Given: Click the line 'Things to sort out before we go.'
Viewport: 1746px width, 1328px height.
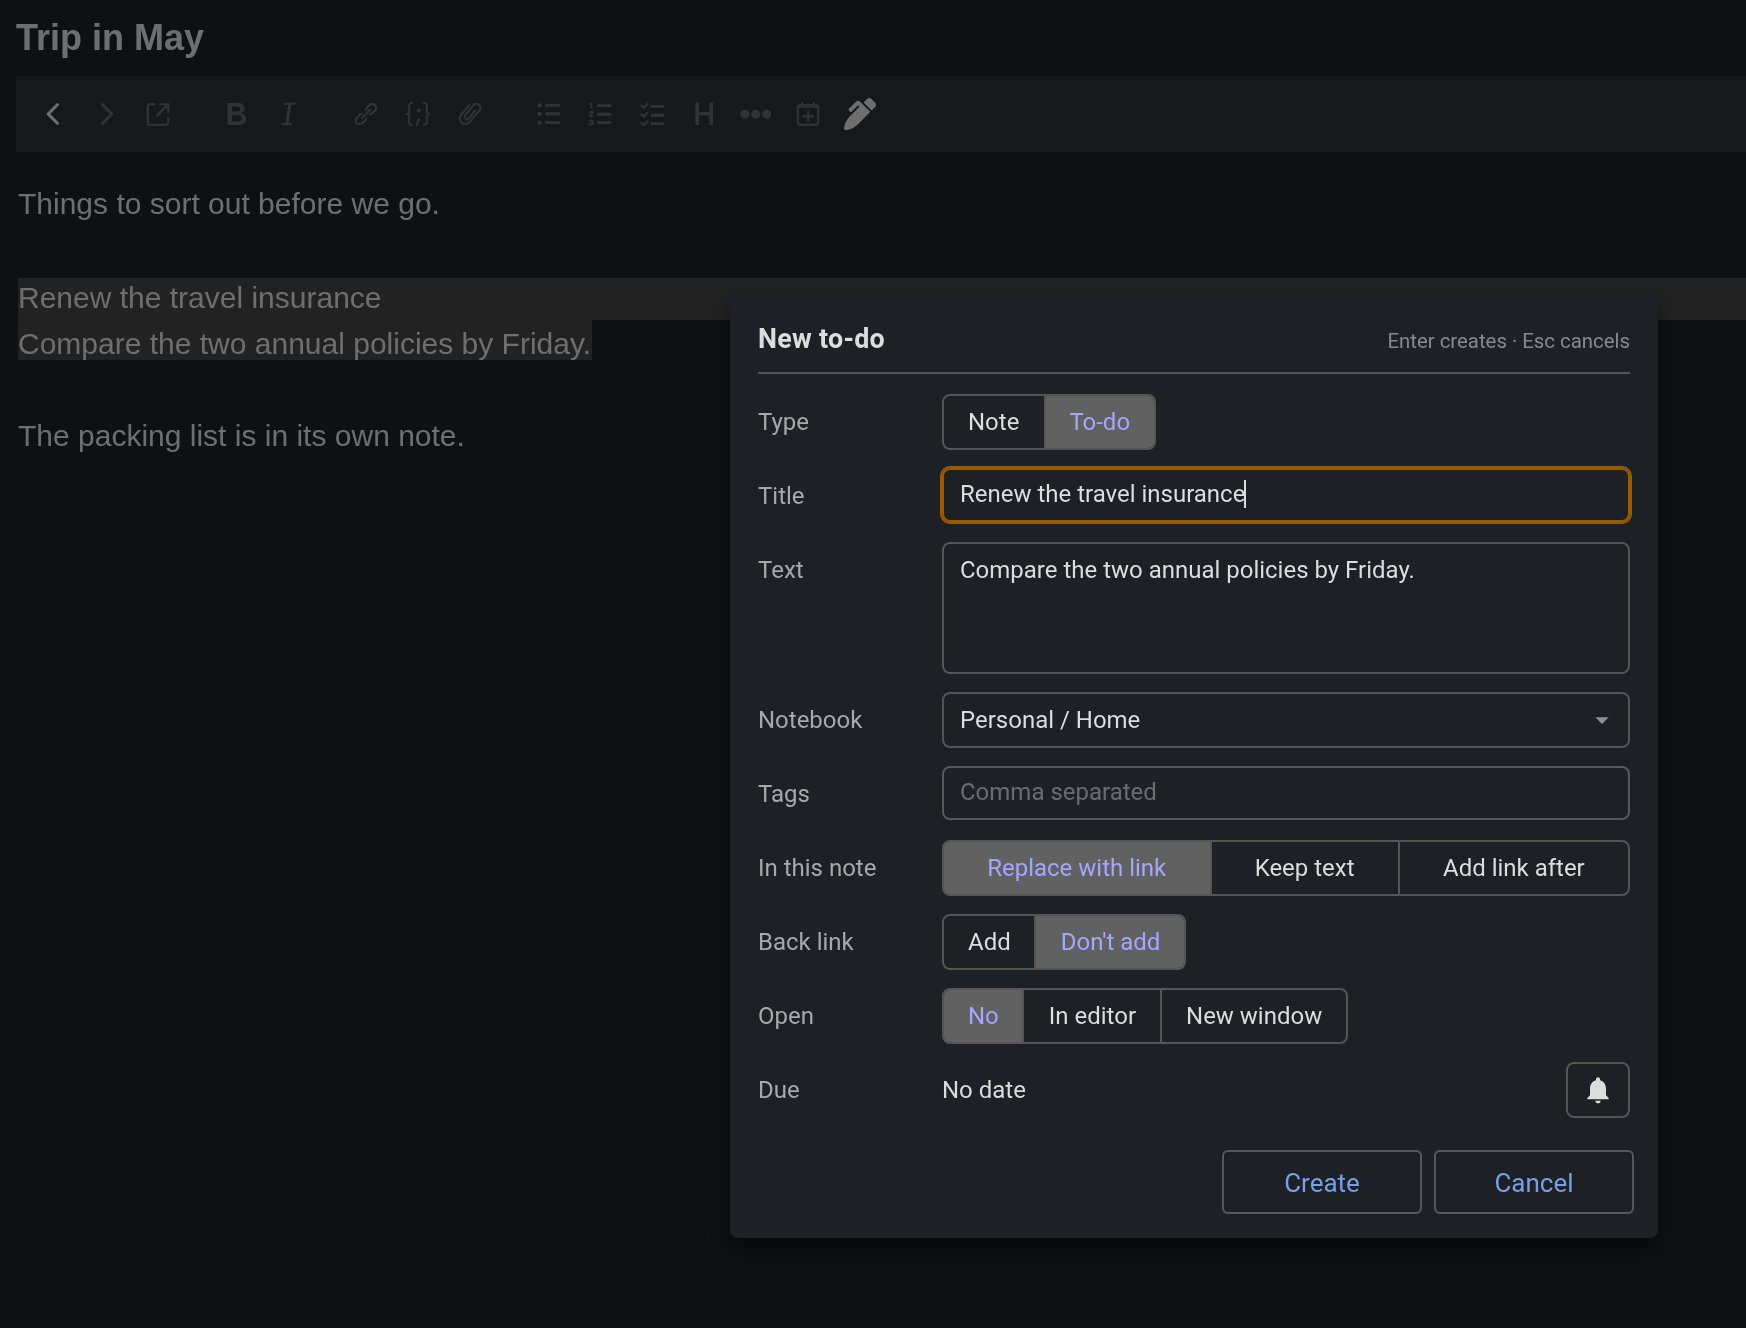Looking at the screenshot, I should coord(229,204).
